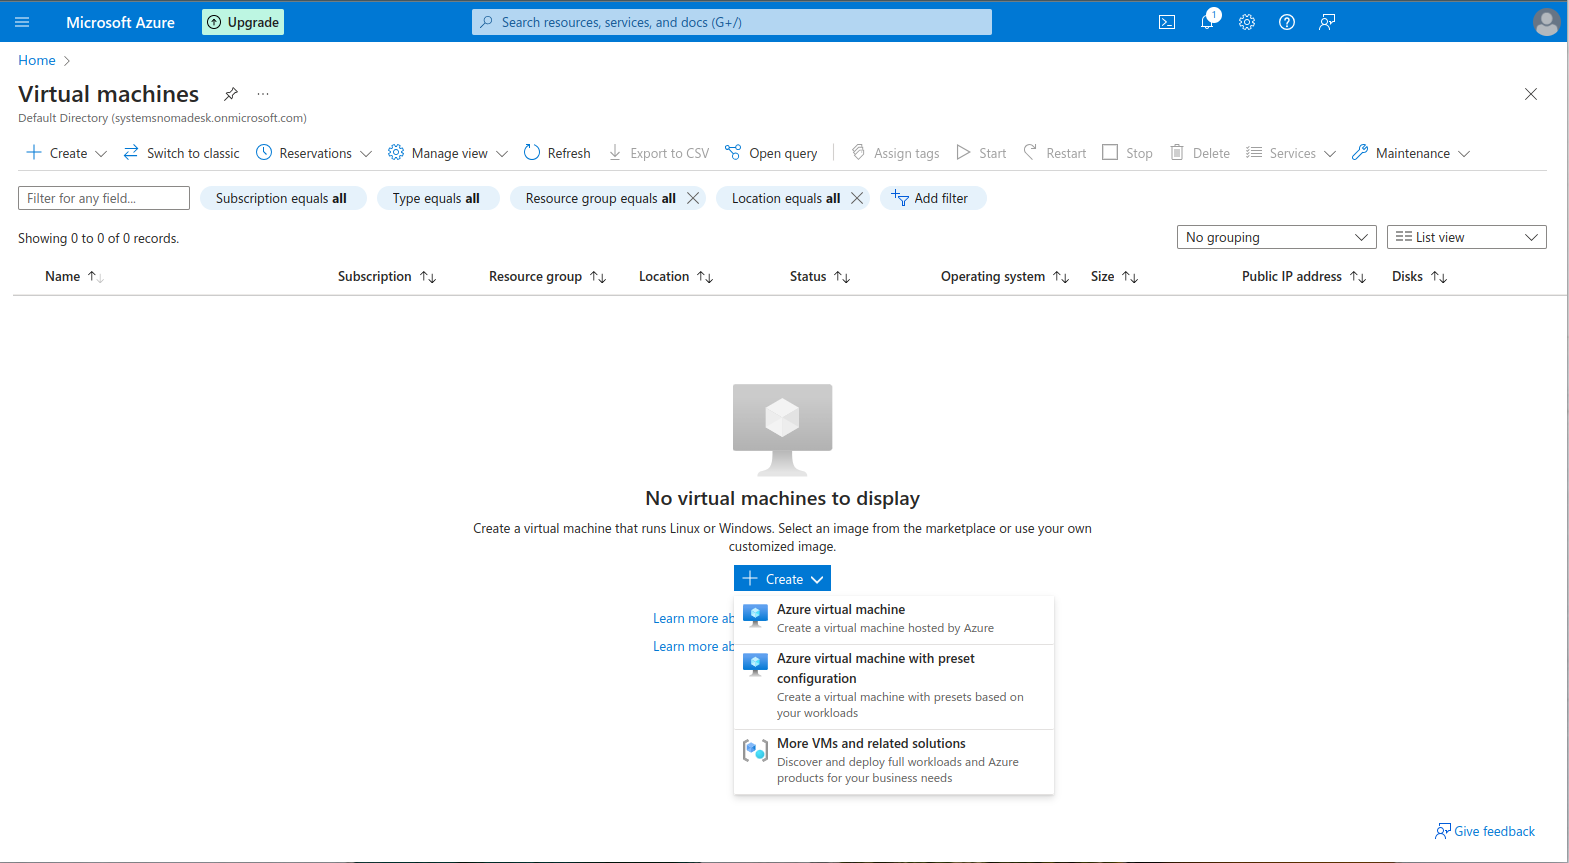Expand the Reservations dropdown
Screen dimensions: 1569x863
click(x=314, y=153)
